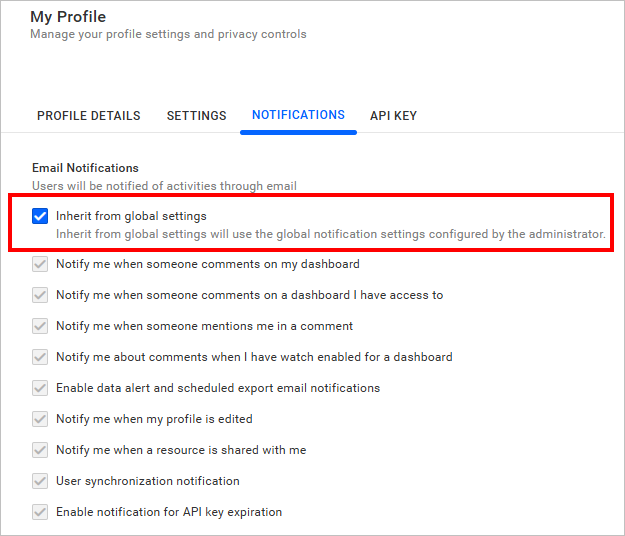Click the Email Notifications section heading
625x536 pixels.
(85, 168)
